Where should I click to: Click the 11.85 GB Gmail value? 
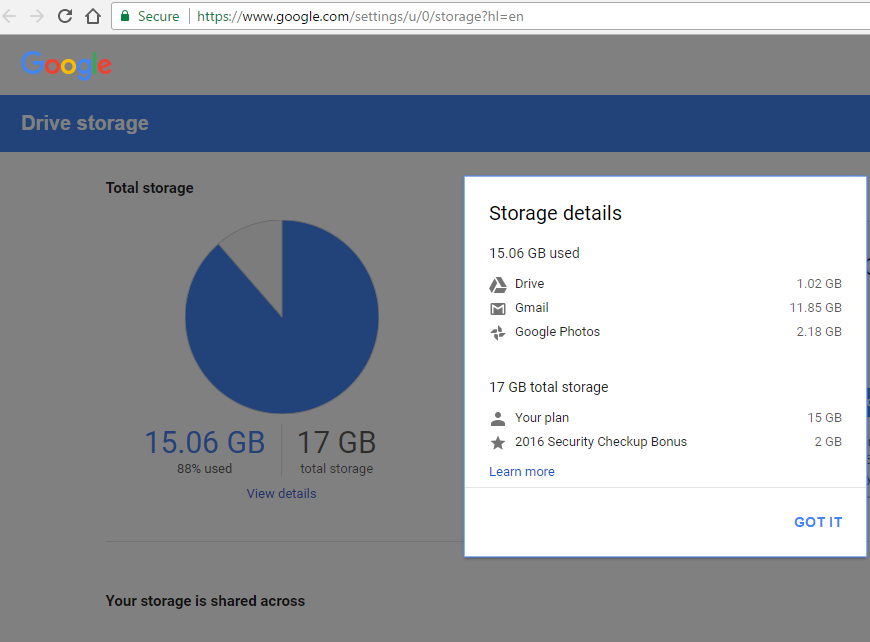(x=816, y=307)
